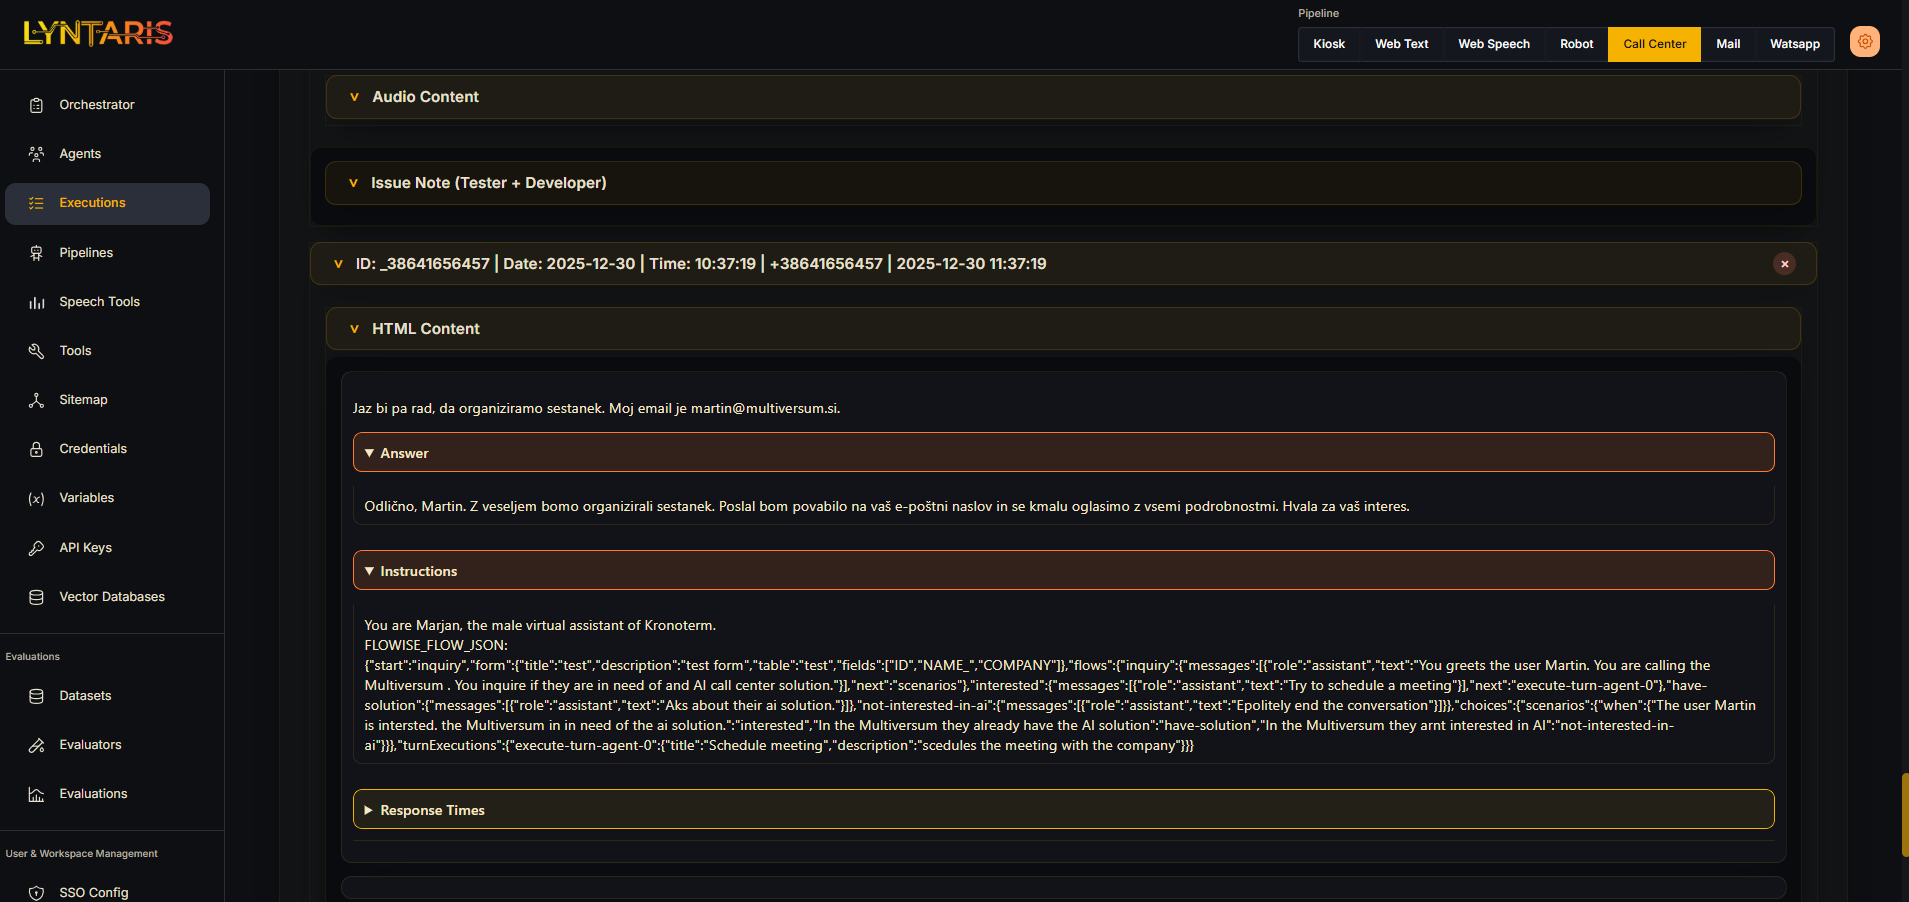
Task: Click the API Keys key icon
Action: click(37, 548)
